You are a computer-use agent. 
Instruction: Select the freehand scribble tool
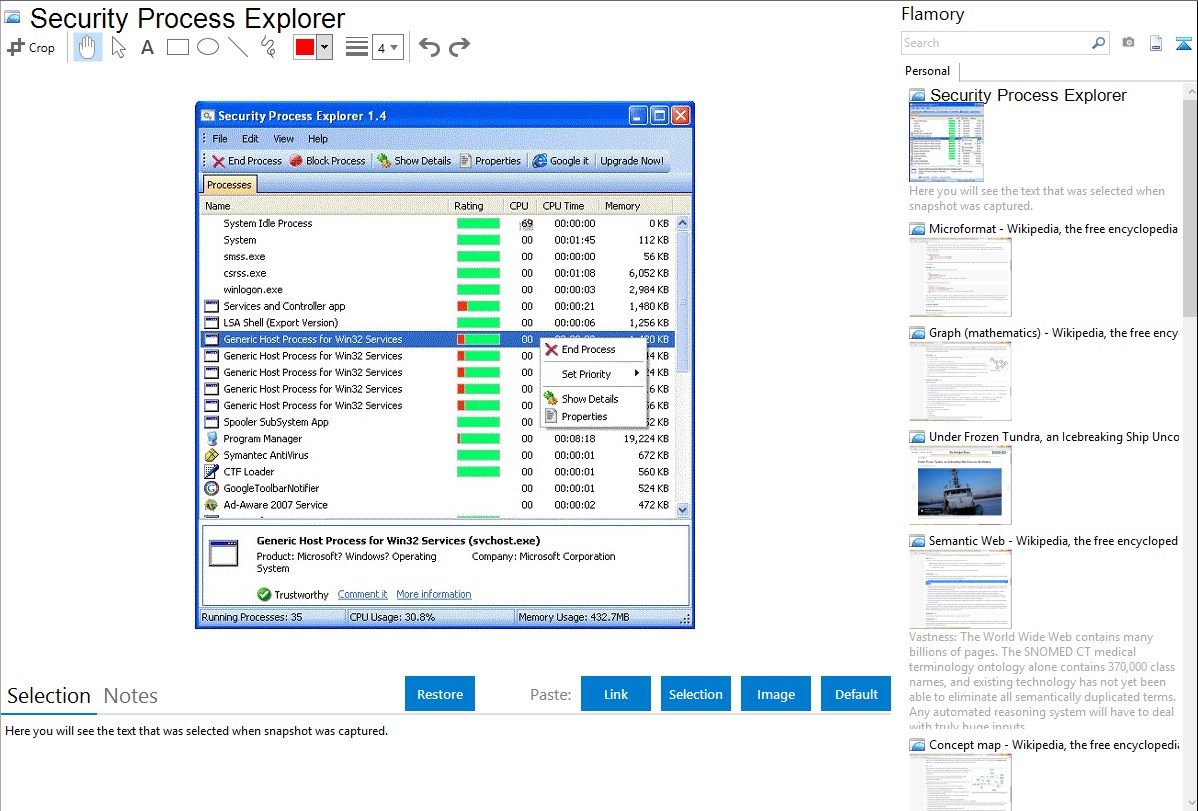[x=268, y=47]
